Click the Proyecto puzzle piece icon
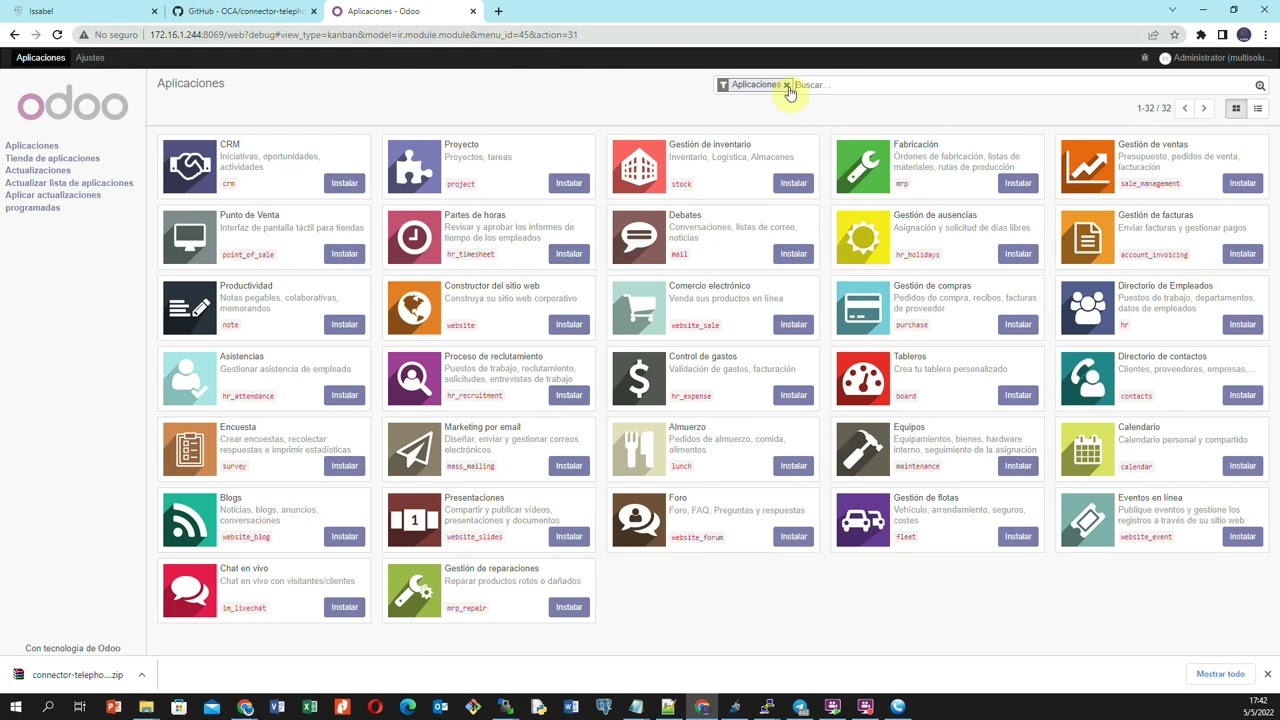This screenshot has width=1280, height=720. click(414, 166)
